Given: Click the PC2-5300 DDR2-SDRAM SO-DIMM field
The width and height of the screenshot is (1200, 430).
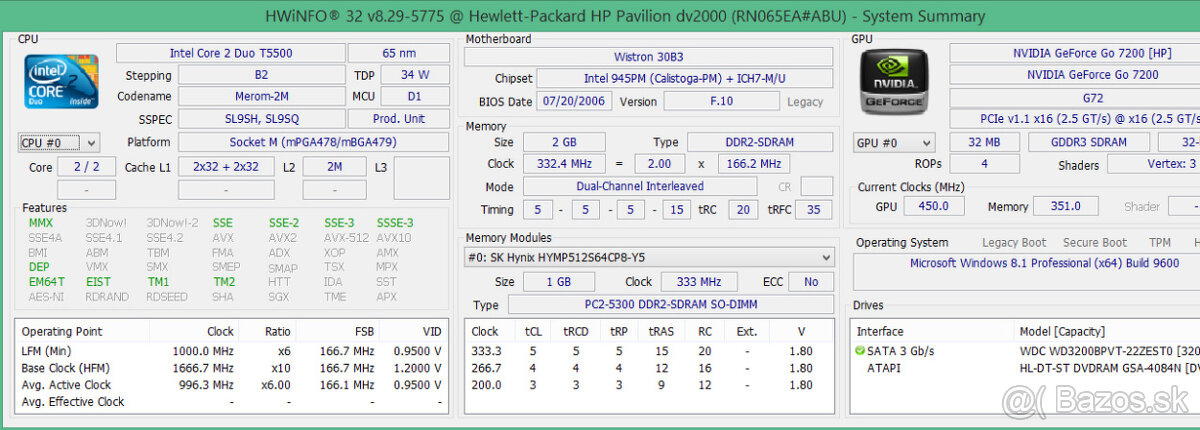Looking at the screenshot, I should click(670, 305).
